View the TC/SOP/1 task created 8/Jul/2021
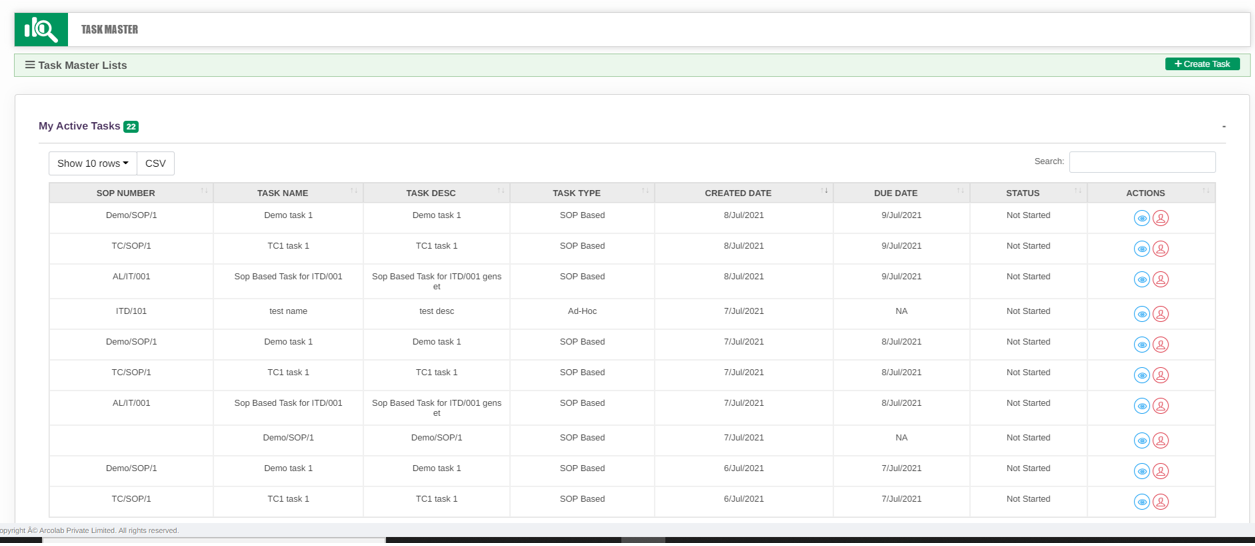This screenshot has height=546, width=1255. point(1141,249)
